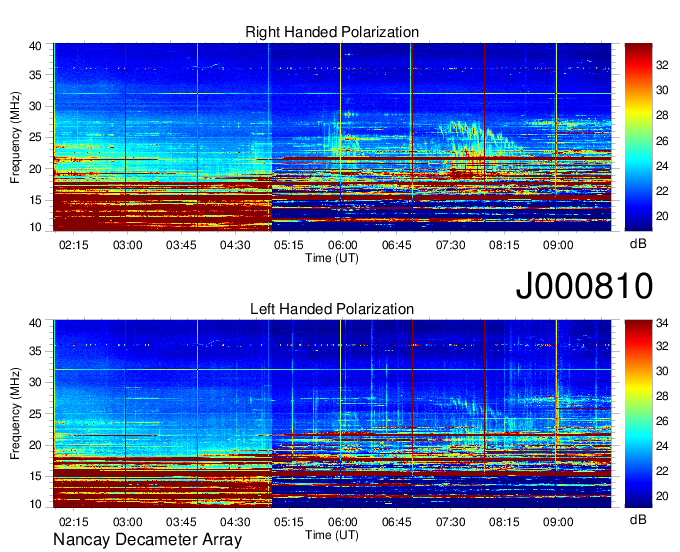This screenshot has width=680, height=552.
Task: Click 10 MHz tick on Left Handed frequency axis
Action: pos(36,503)
